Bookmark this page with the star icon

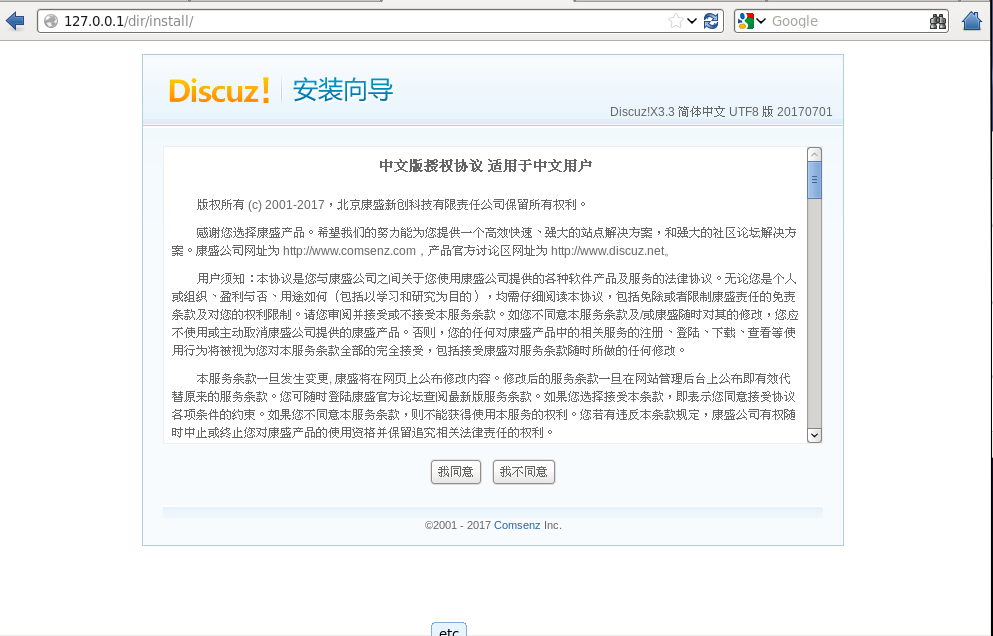[675, 21]
